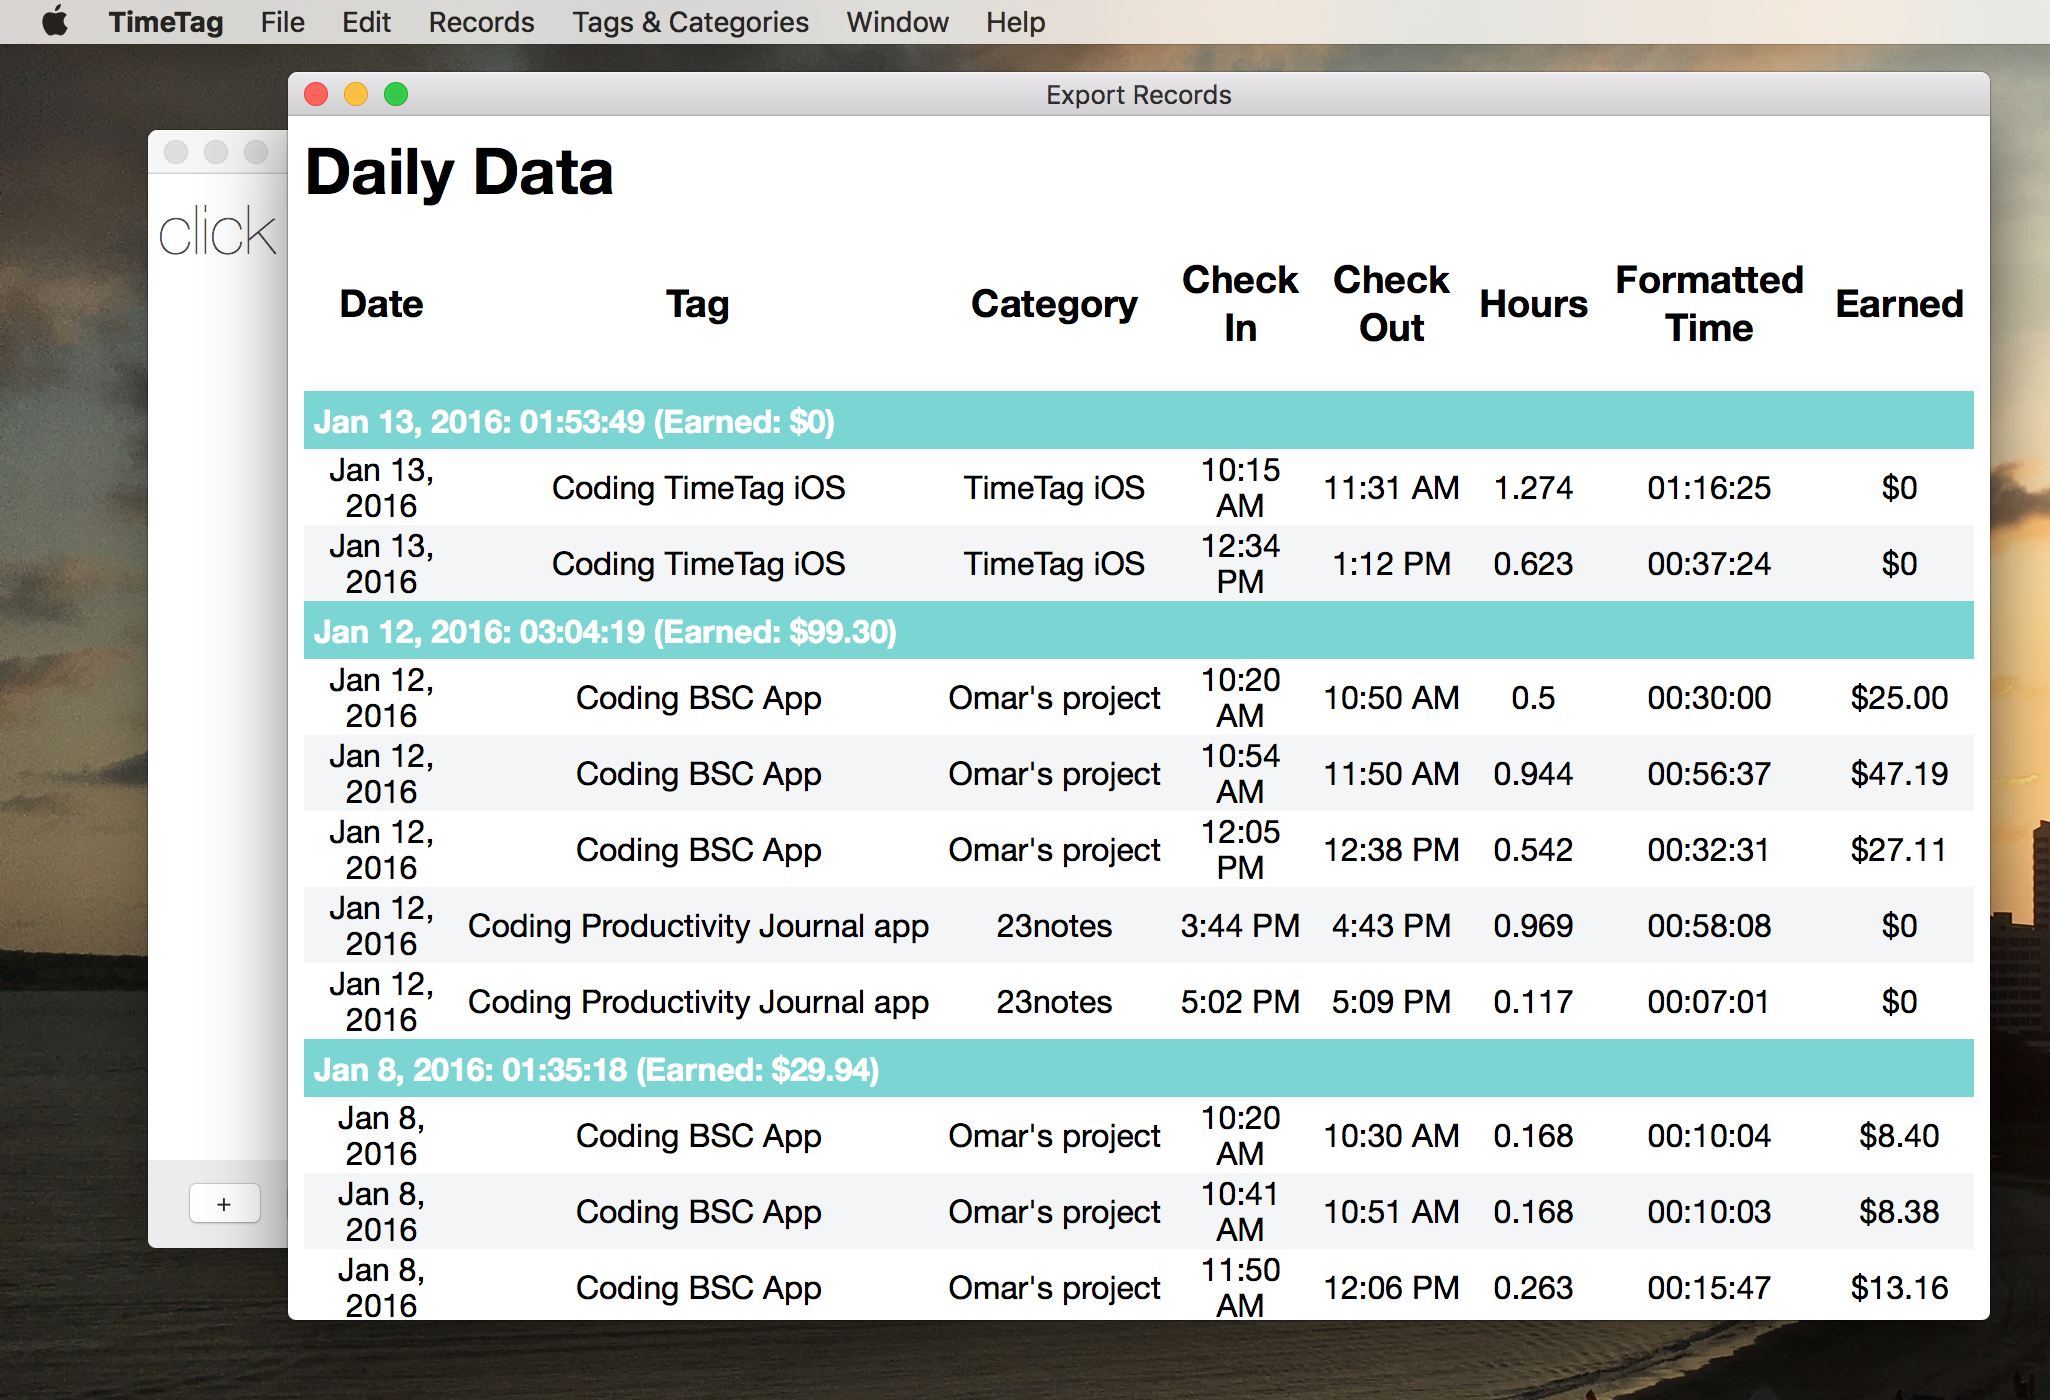Open the Tags & Categories menu
This screenshot has width=2050, height=1400.
690,22
